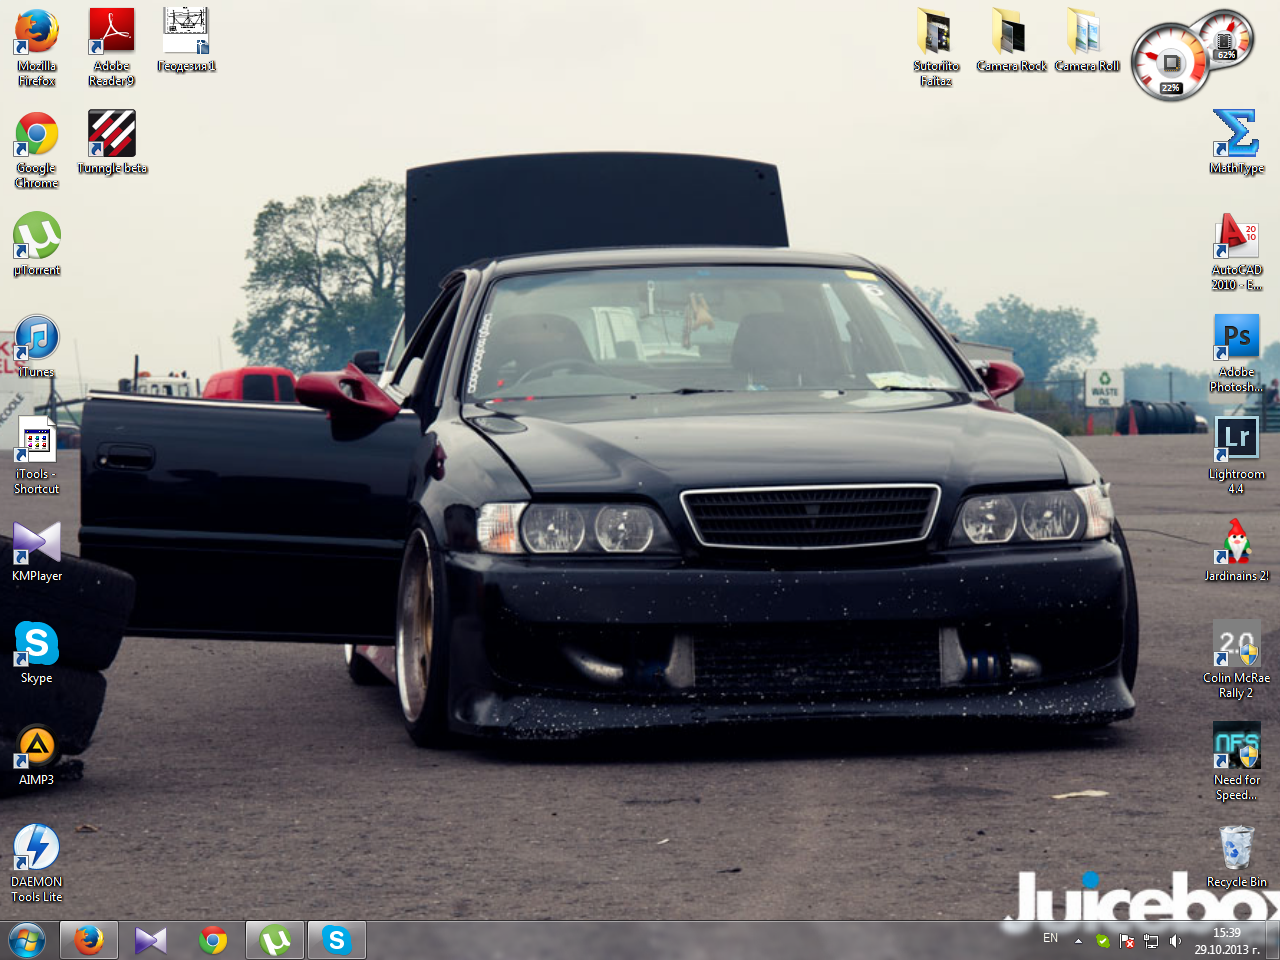
Task: Open the network connection tray icon
Action: click(1151, 941)
